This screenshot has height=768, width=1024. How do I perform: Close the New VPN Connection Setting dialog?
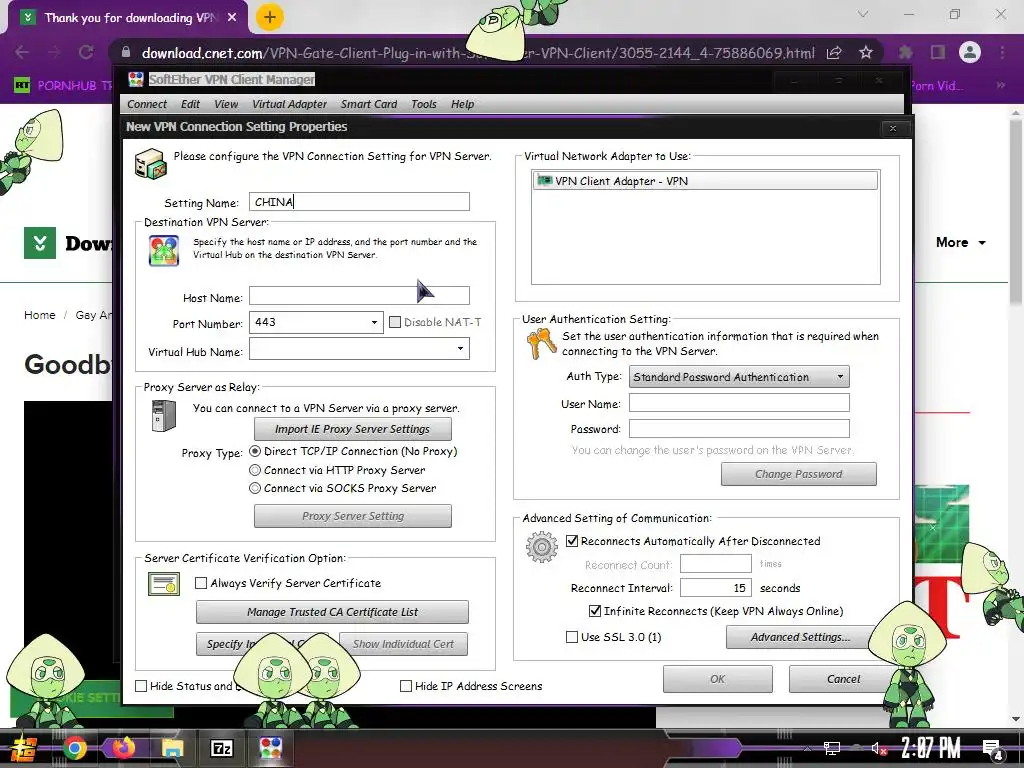tap(893, 128)
